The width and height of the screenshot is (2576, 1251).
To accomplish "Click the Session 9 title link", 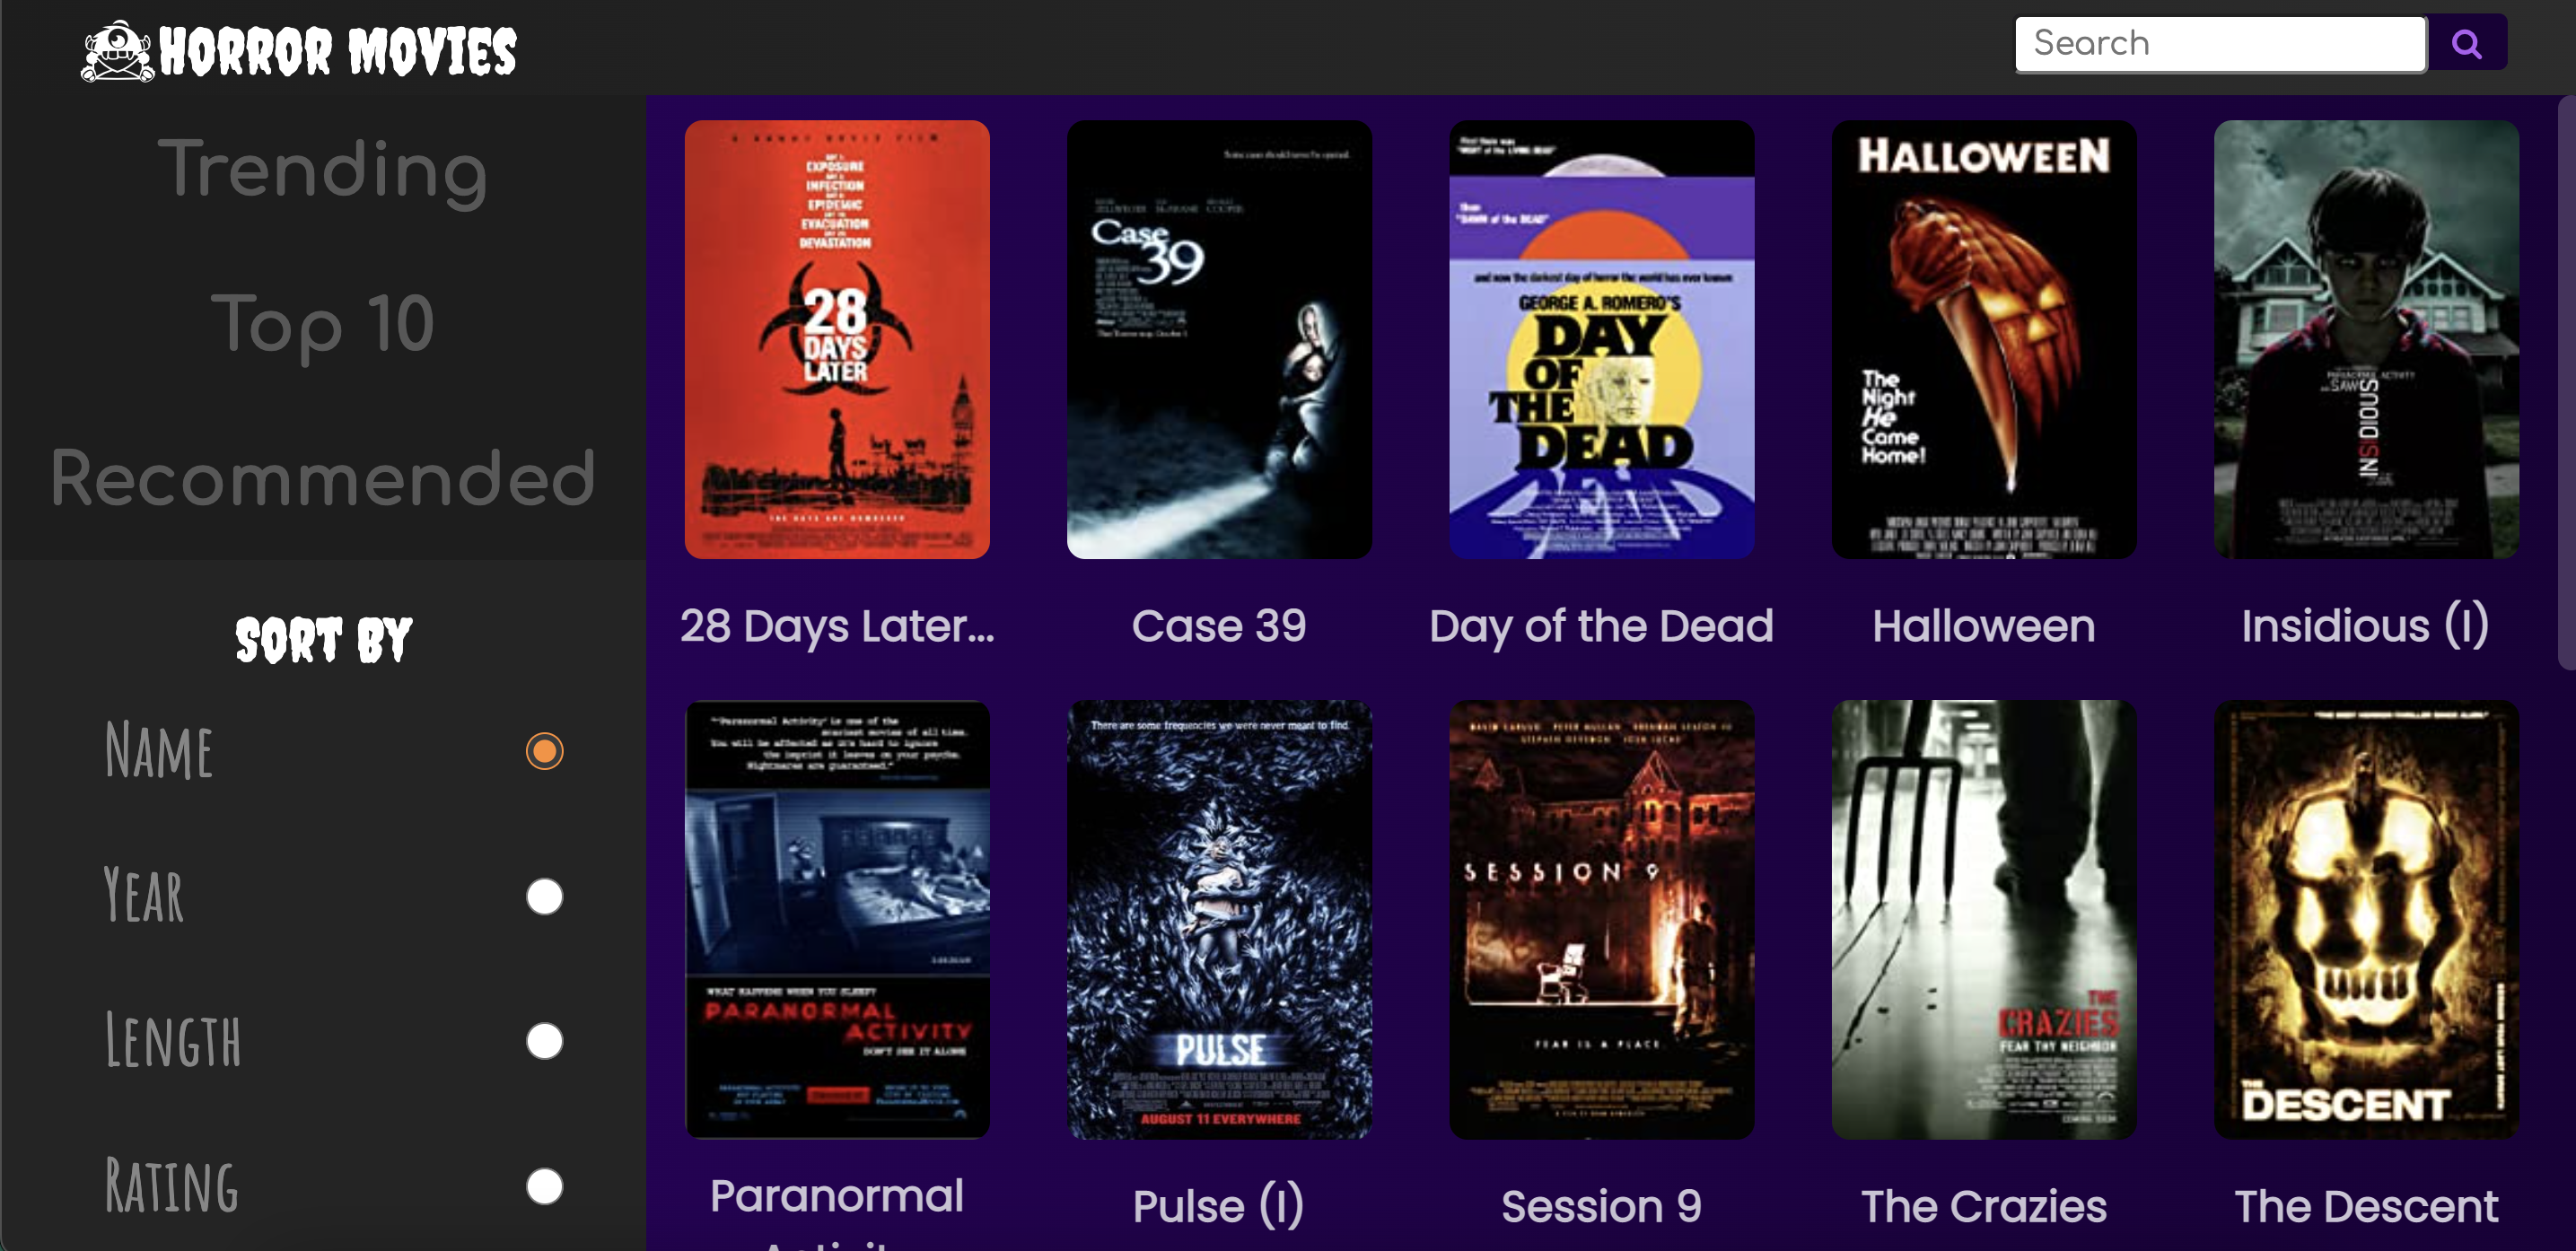I will click(x=1601, y=1206).
